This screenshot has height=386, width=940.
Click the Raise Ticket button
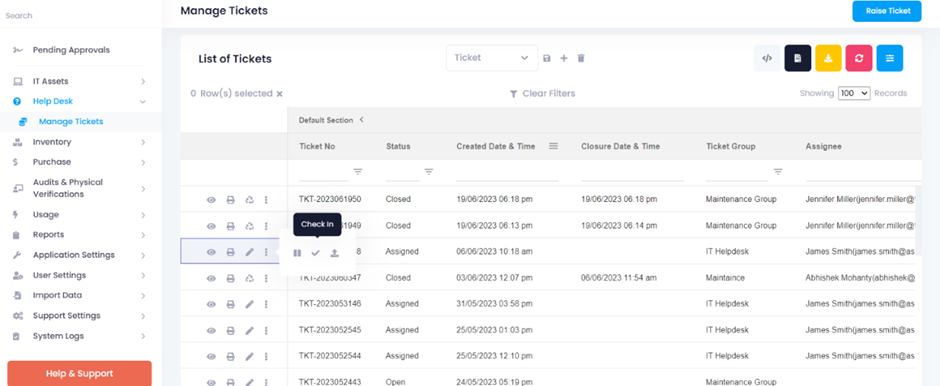tap(887, 11)
